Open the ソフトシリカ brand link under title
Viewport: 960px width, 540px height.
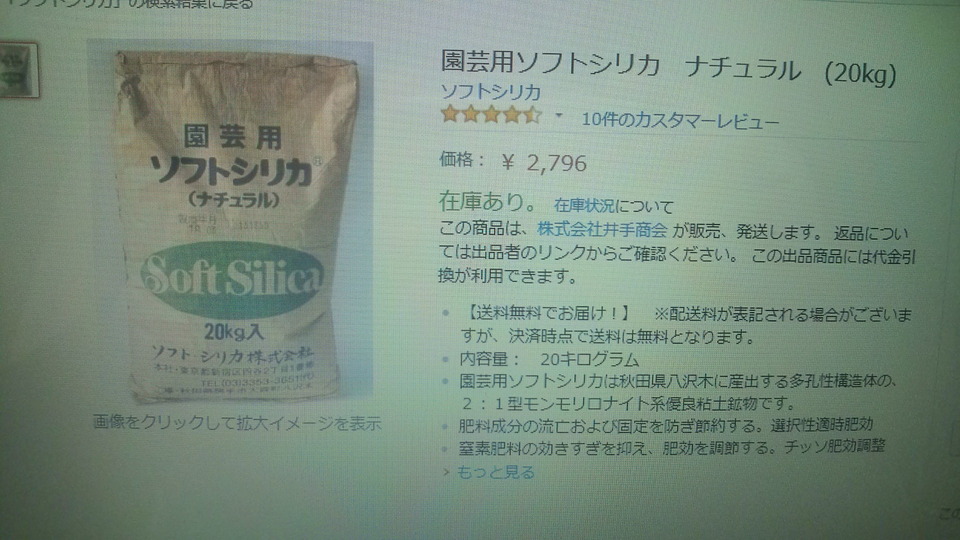pos(490,92)
